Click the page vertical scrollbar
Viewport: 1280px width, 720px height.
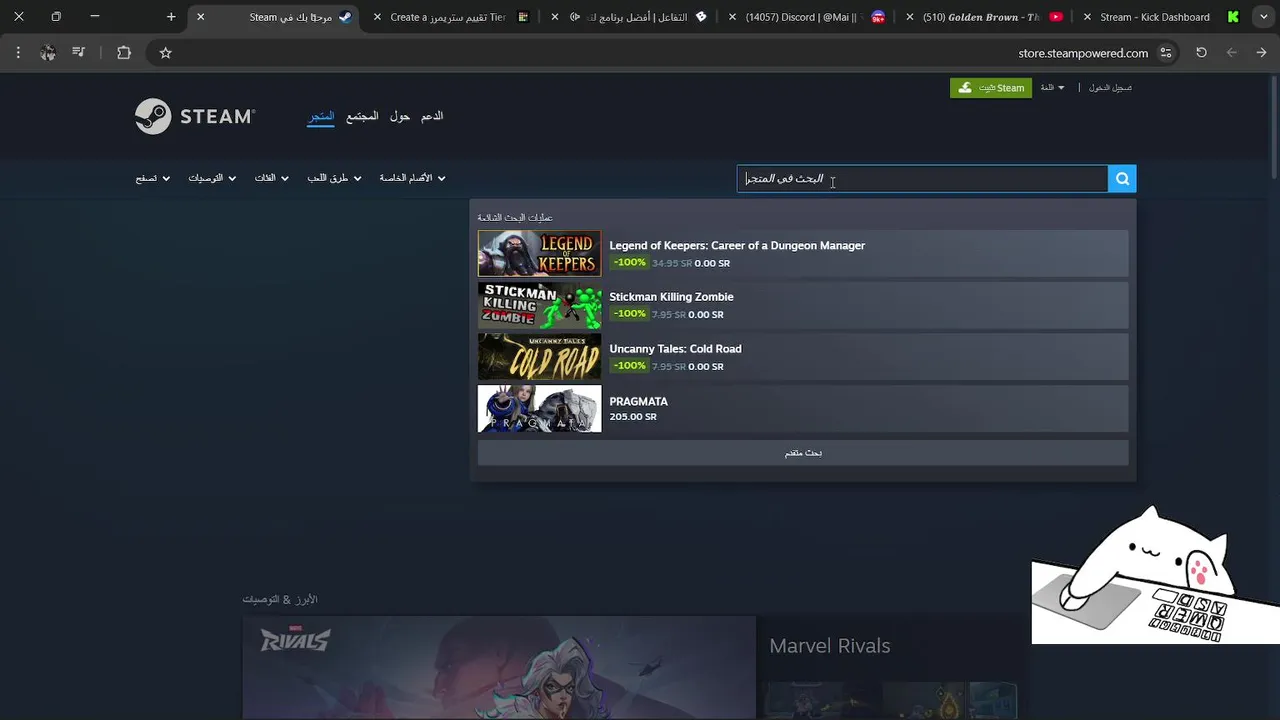(1274, 125)
